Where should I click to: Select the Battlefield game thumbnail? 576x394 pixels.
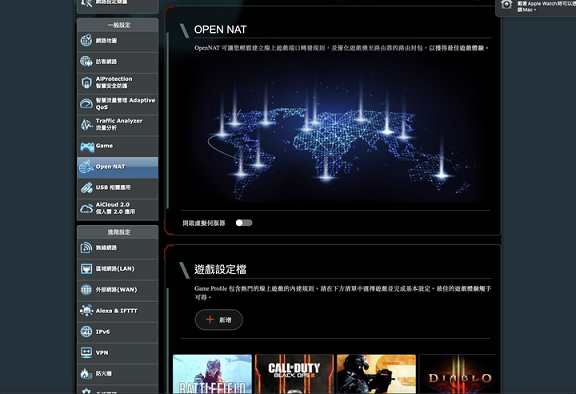click(x=212, y=374)
